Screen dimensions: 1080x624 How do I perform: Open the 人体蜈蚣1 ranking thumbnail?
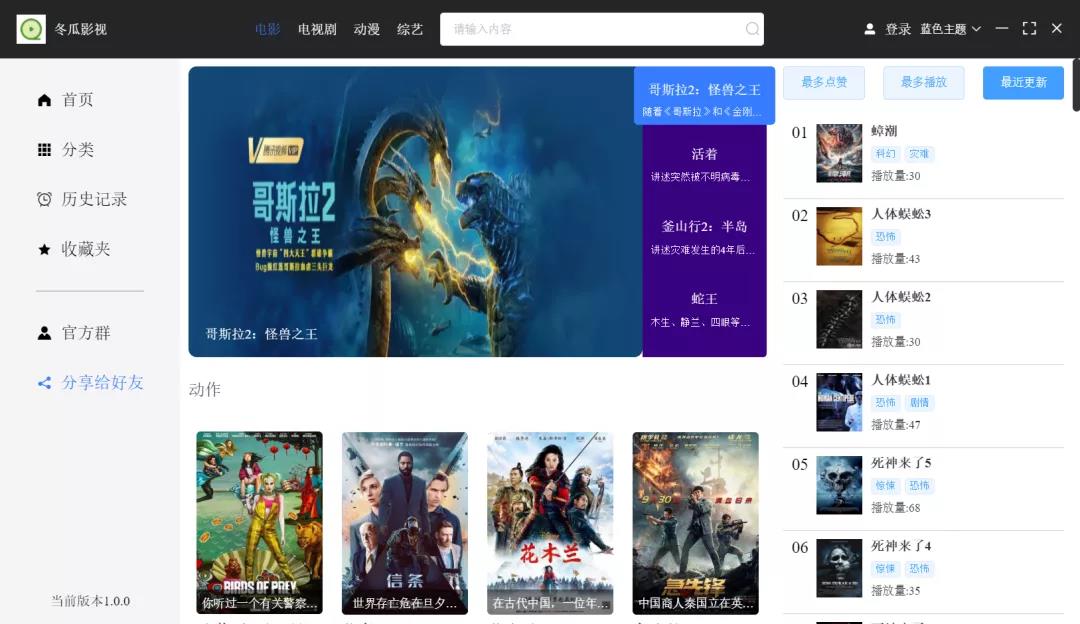[x=839, y=402]
